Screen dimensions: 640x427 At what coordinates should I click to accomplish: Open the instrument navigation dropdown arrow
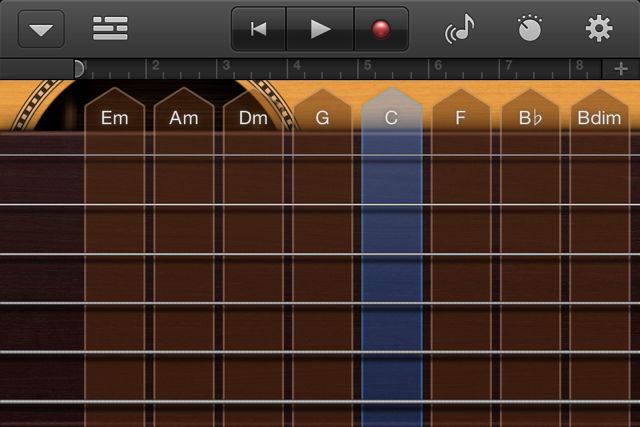coord(41,29)
